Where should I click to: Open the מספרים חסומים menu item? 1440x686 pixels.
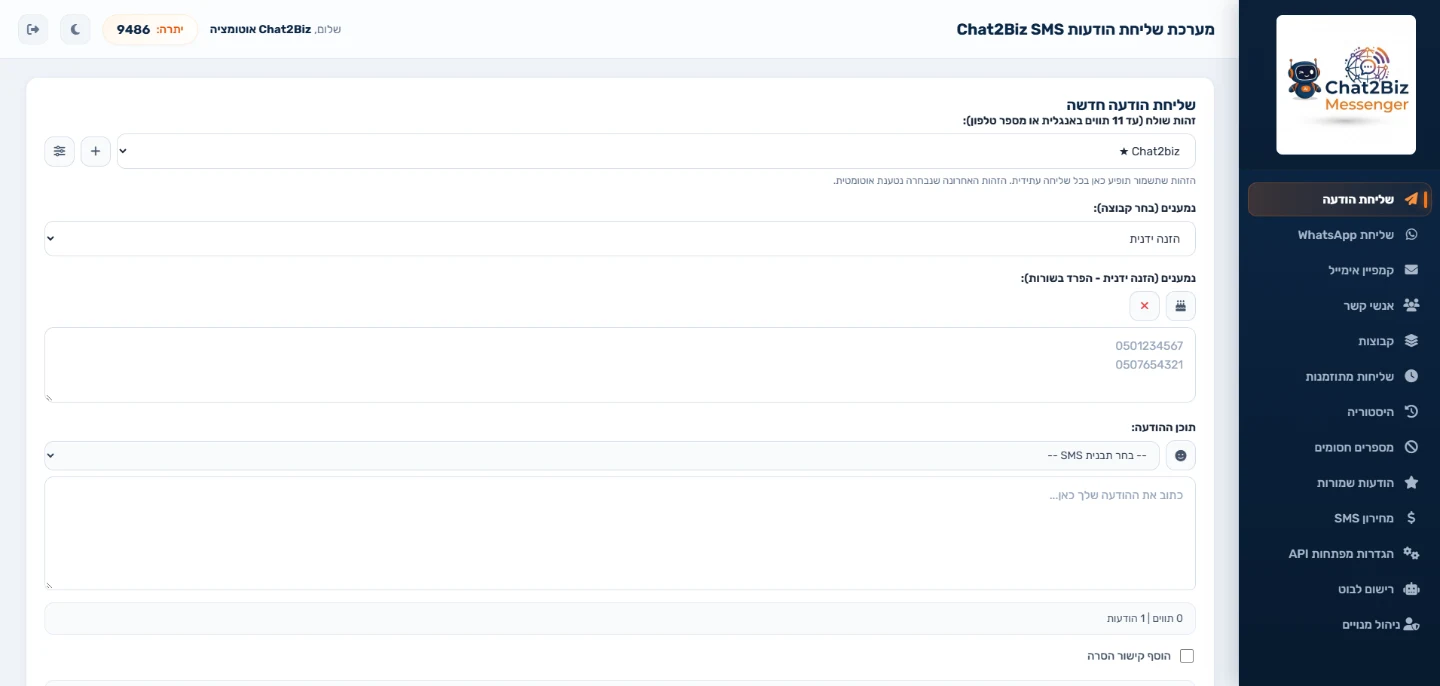[1340, 447]
